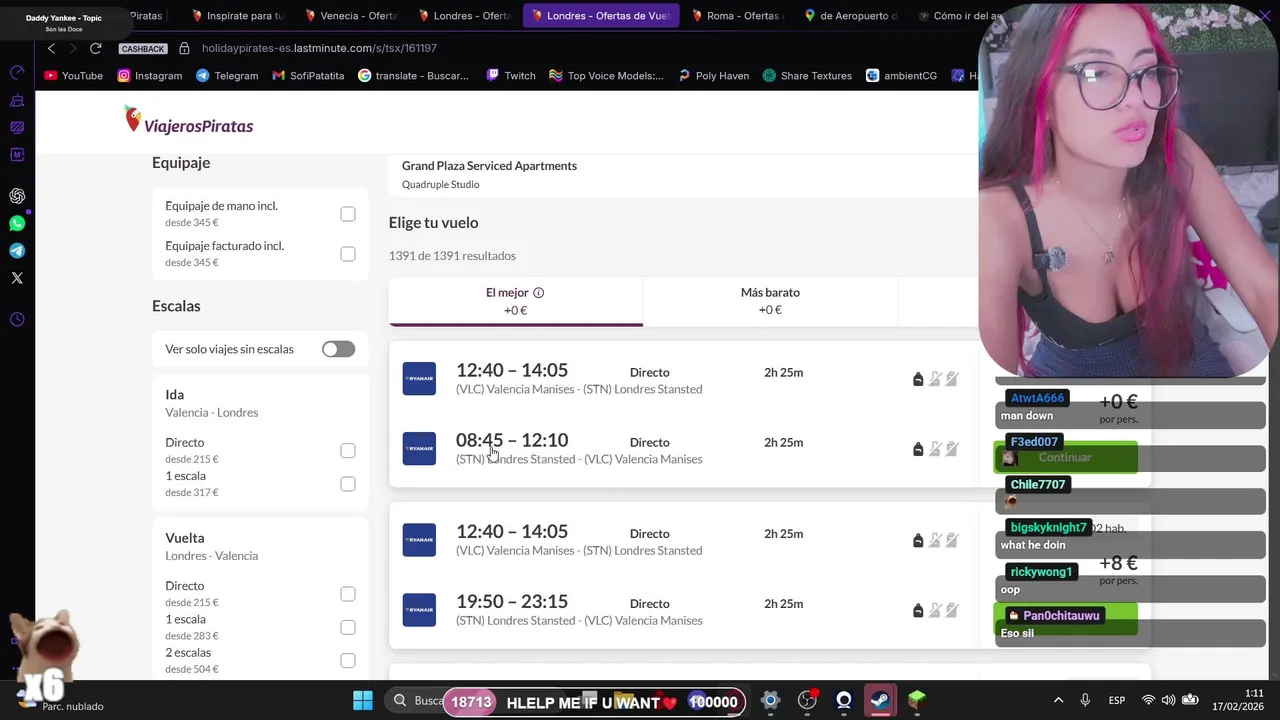This screenshot has height=720, width=1280.
Task: Click the M icon in the browser sidebar
Action: click(x=17, y=155)
